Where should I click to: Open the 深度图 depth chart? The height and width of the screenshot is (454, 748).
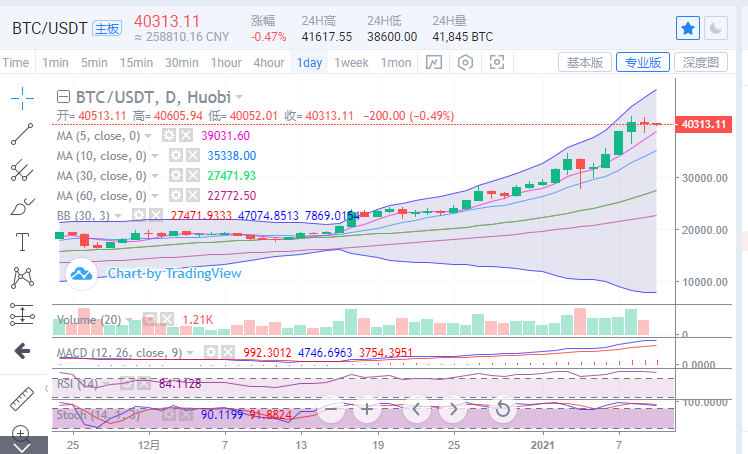pos(701,62)
